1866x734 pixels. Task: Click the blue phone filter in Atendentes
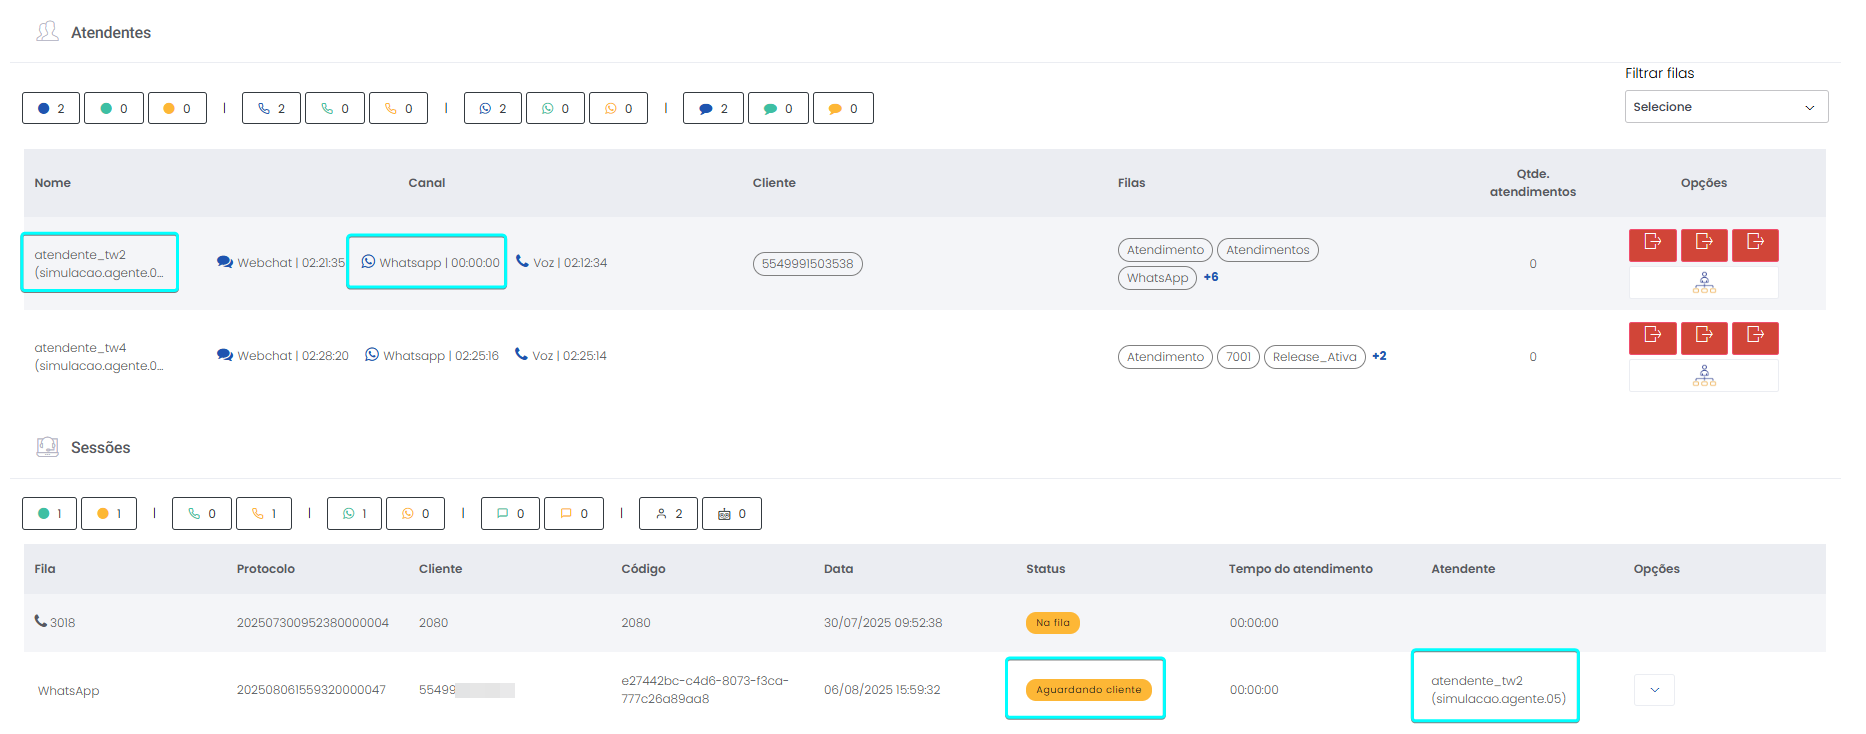click(x=271, y=108)
